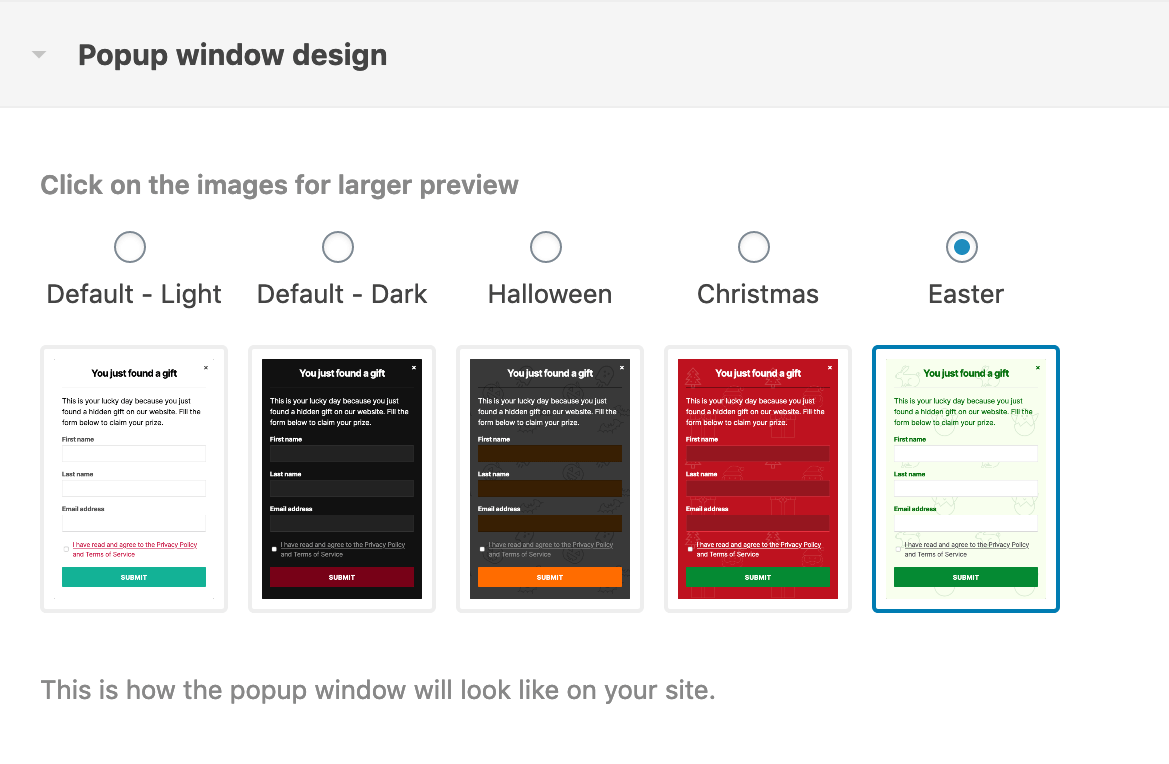The width and height of the screenshot is (1169, 764).
Task: Click the Christmas label text
Action: tap(758, 294)
